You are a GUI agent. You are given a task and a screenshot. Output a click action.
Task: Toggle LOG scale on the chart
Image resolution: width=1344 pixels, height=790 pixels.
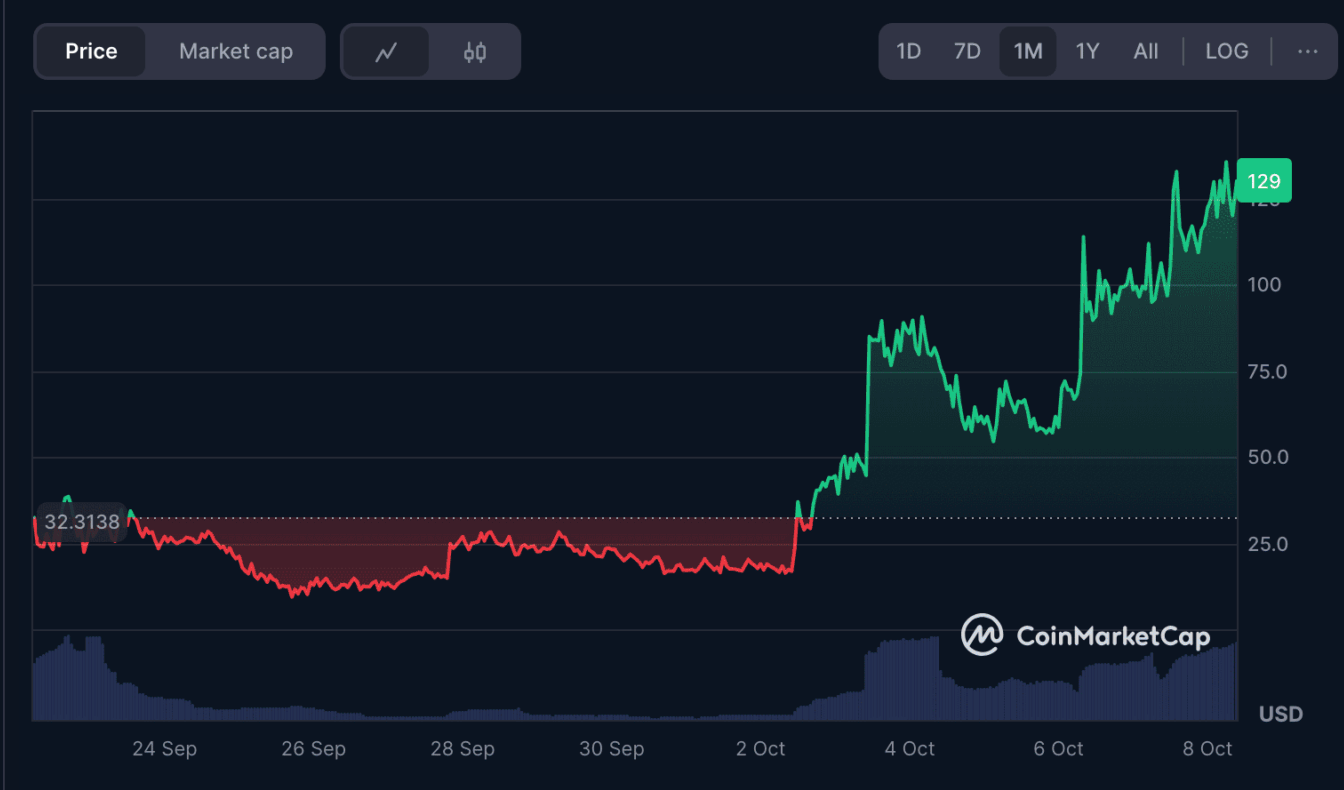1226,52
